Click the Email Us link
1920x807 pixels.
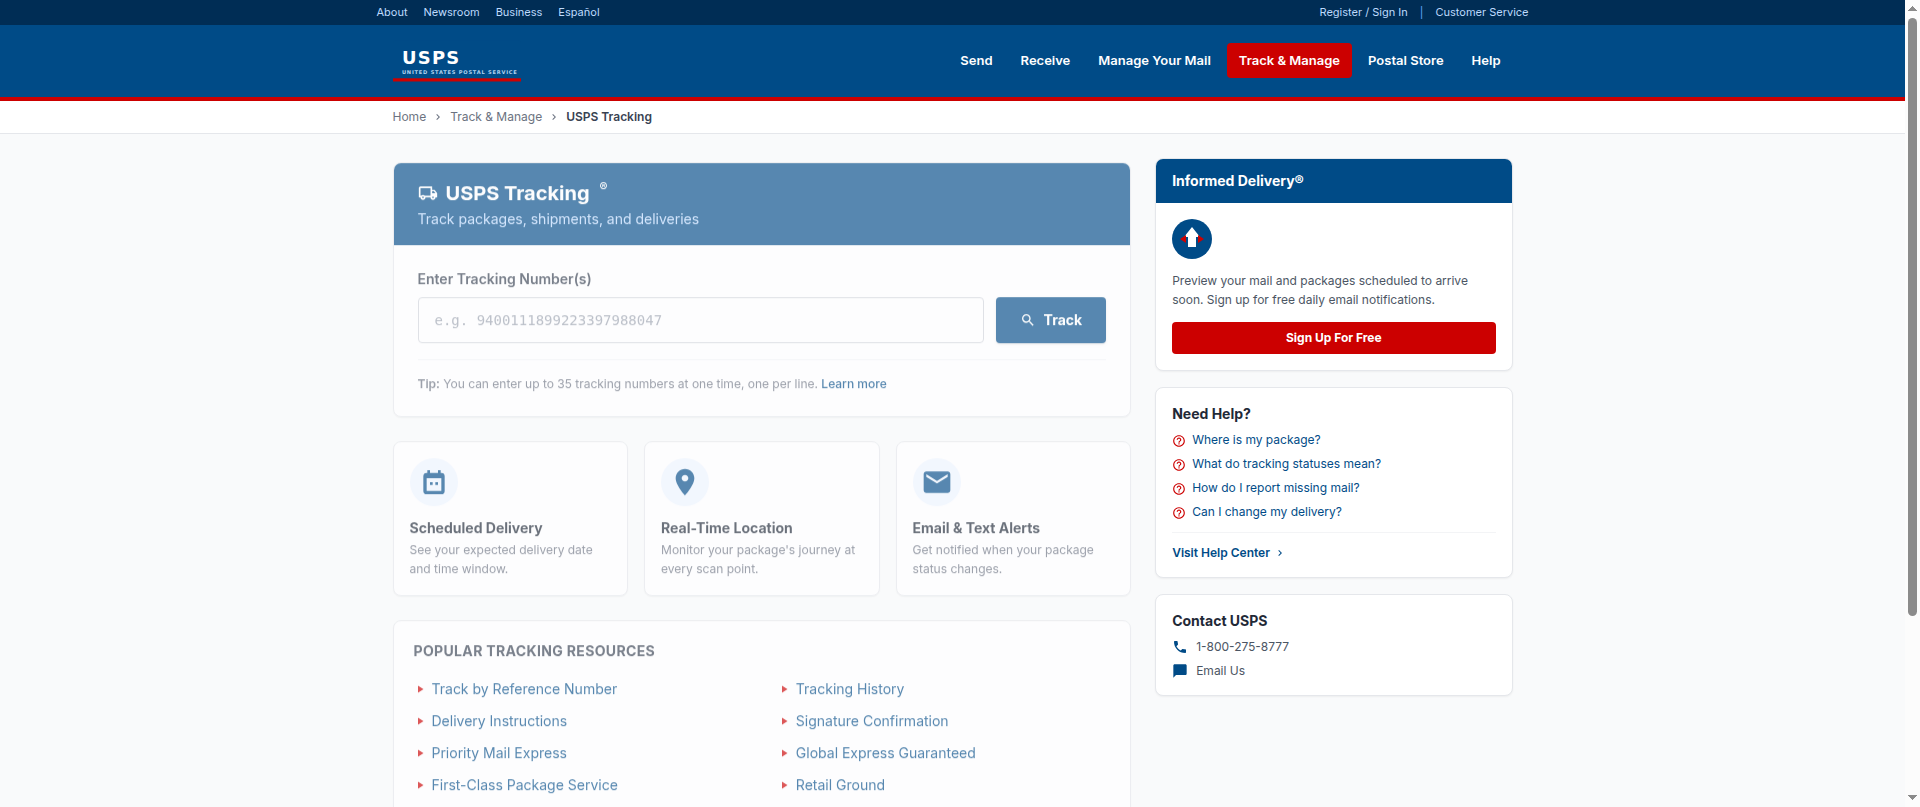tap(1221, 671)
